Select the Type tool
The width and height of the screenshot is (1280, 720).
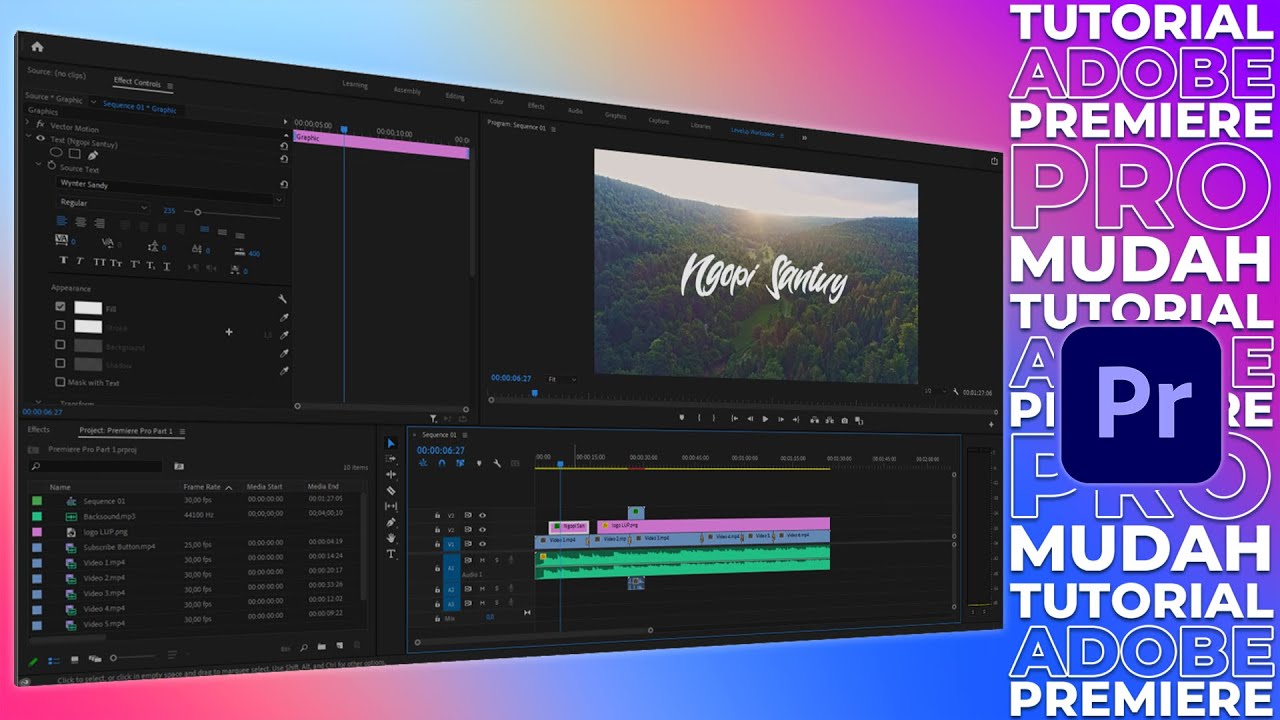[x=391, y=554]
